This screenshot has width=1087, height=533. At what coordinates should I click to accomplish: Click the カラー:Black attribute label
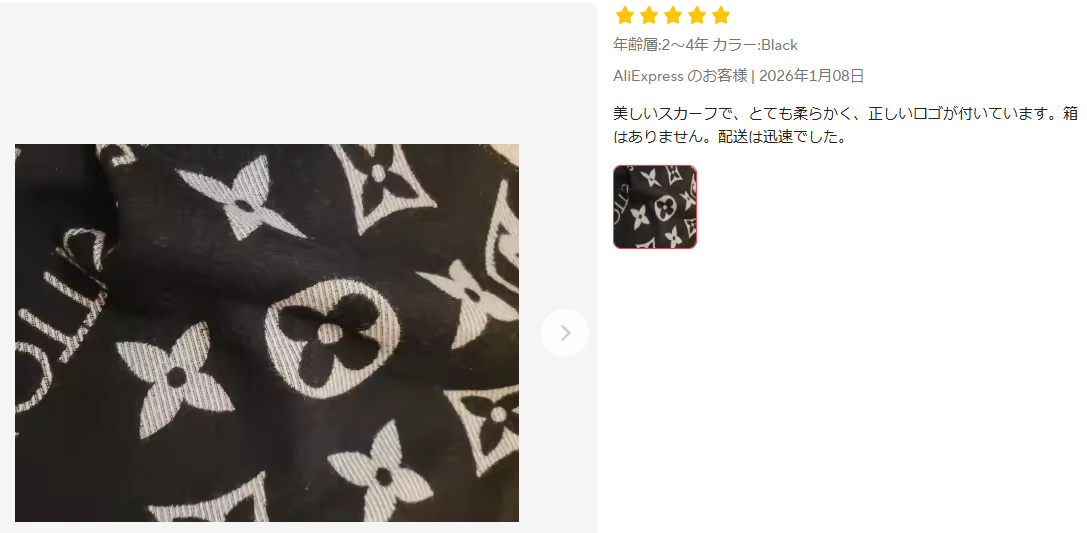pyautogui.click(x=755, y=45)
